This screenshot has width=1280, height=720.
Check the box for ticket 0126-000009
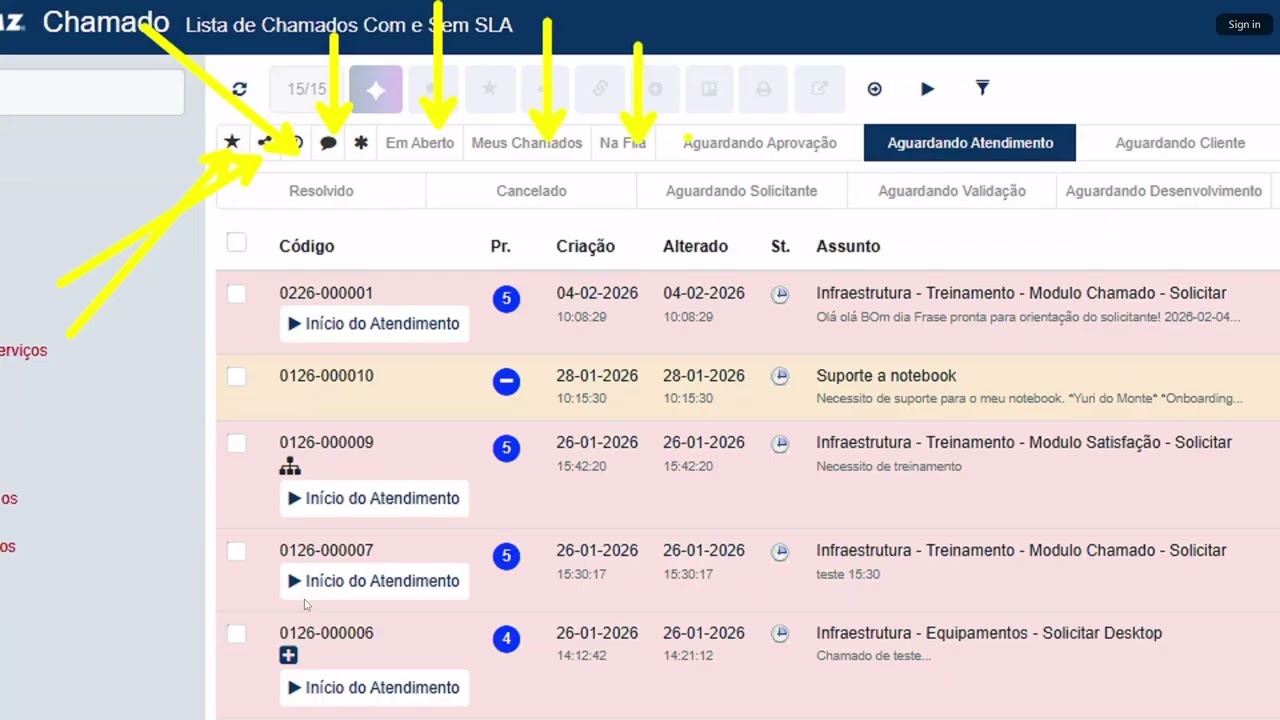pyautogui.click(x=236, y=443)
